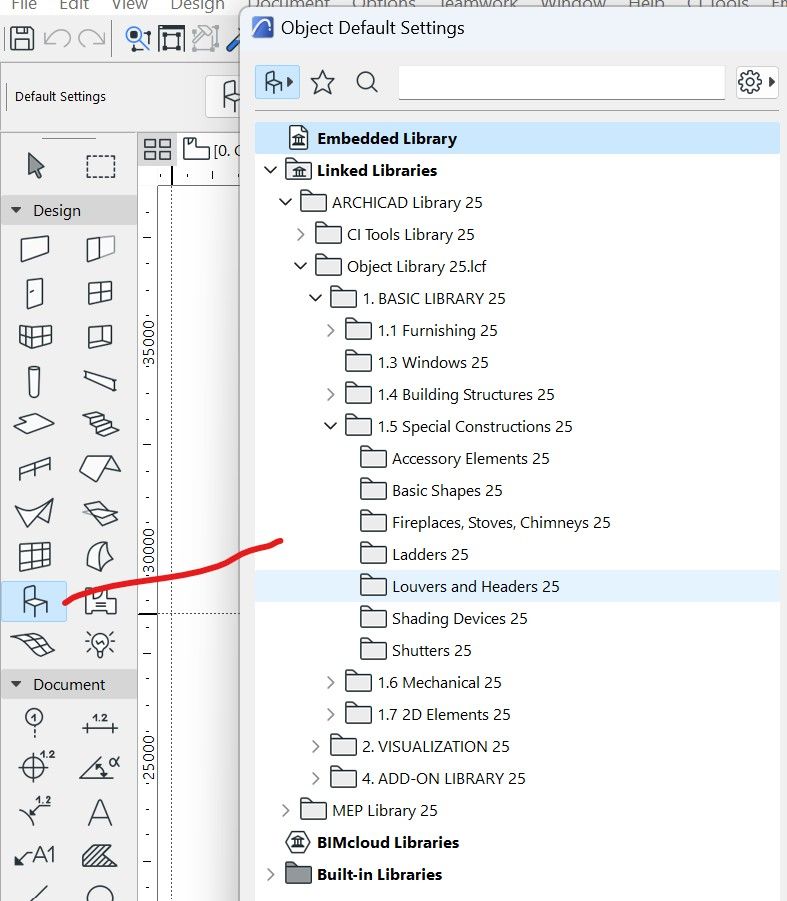Select the Window tool
Screen dimensions: 787x901
100,292
